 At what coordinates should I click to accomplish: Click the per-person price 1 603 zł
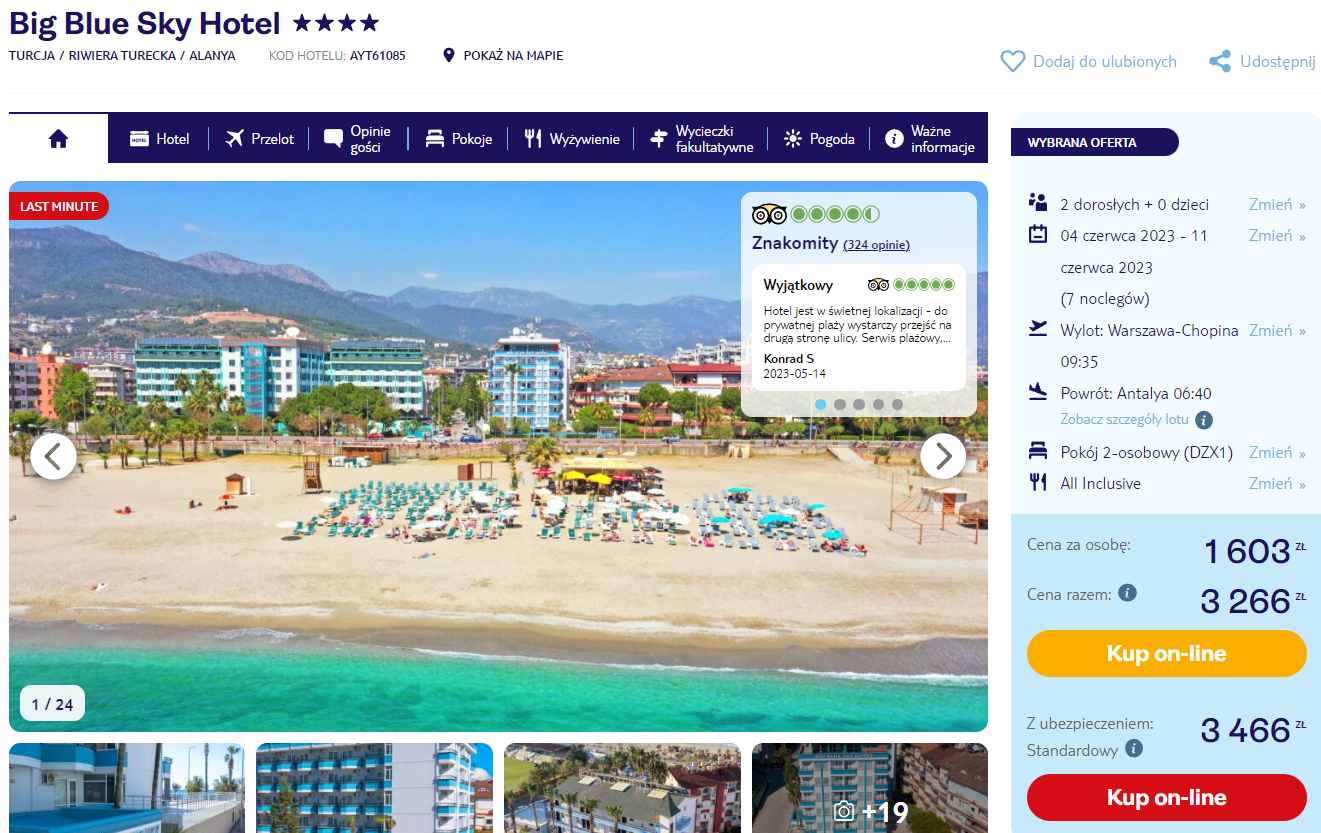[x=1254, y=551]
